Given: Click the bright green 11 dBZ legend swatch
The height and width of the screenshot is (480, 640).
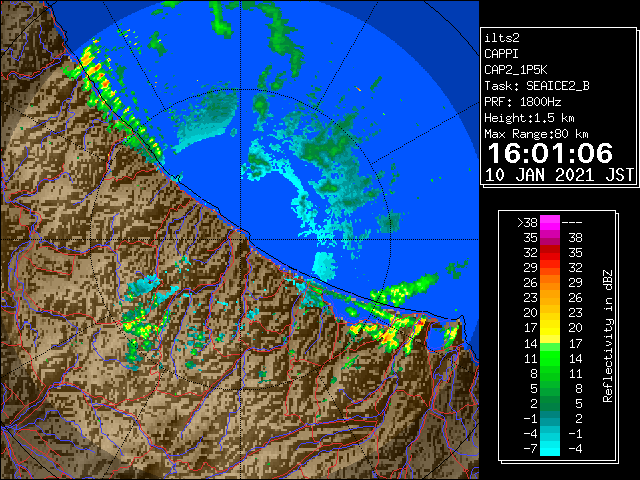Looking at the screenshot, I should (x=550, y=358).
